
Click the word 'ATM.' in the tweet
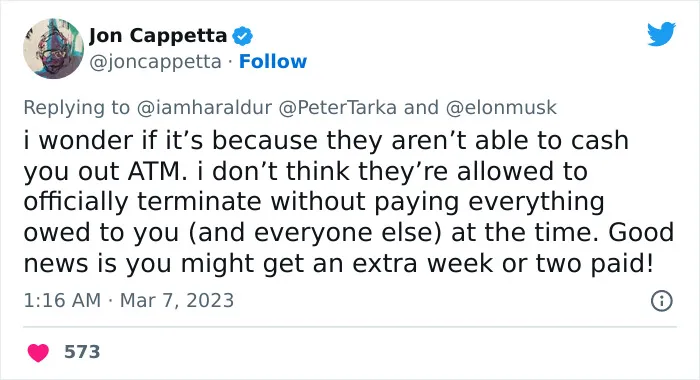(x=158, y=171)
